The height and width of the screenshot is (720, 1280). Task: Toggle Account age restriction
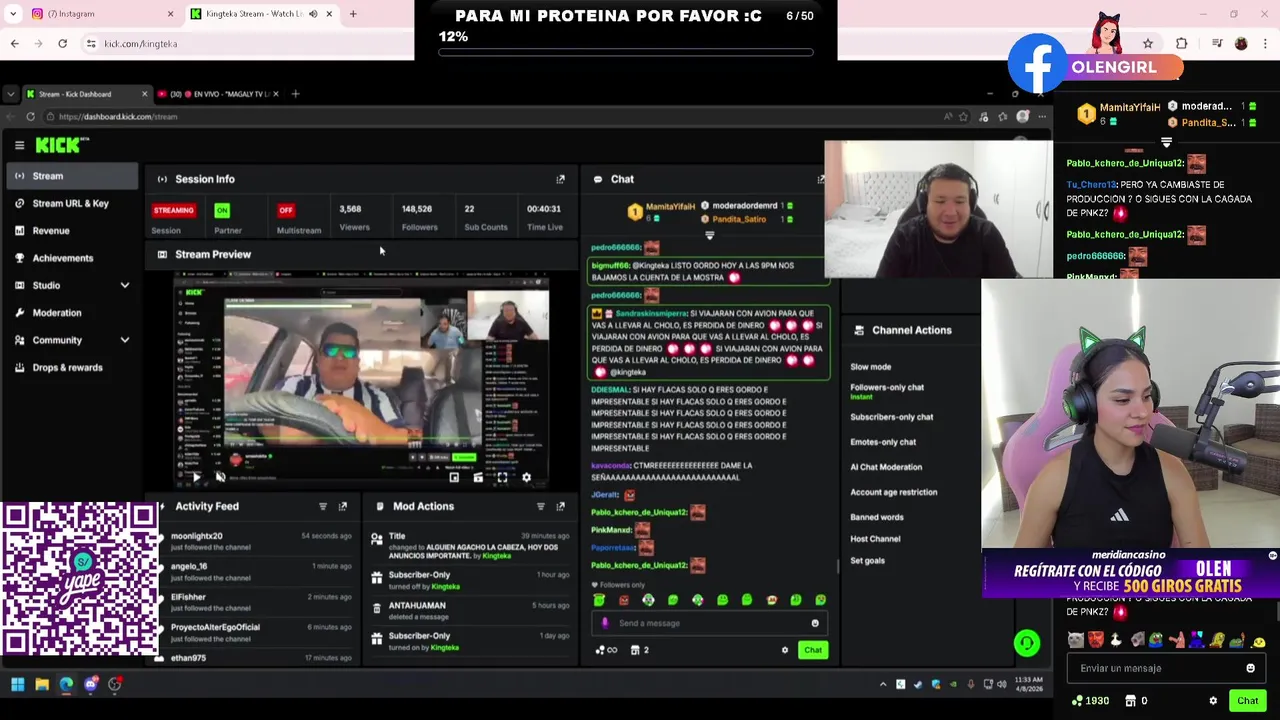click(893, 492)
